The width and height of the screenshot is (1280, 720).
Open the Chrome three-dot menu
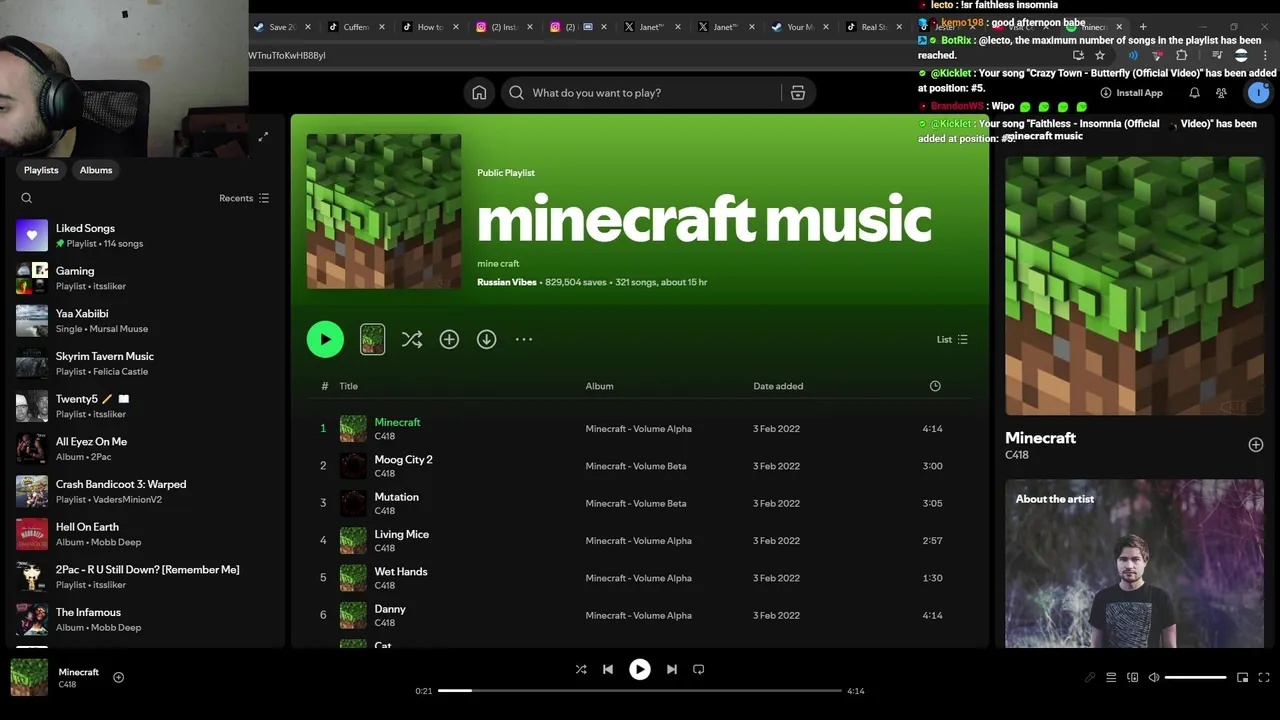pos(1266,56)
